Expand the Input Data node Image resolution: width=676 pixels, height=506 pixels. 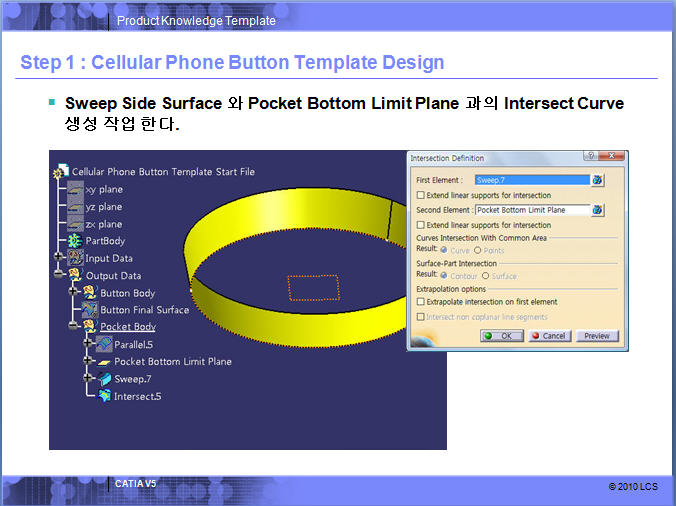tap(60, 258)
